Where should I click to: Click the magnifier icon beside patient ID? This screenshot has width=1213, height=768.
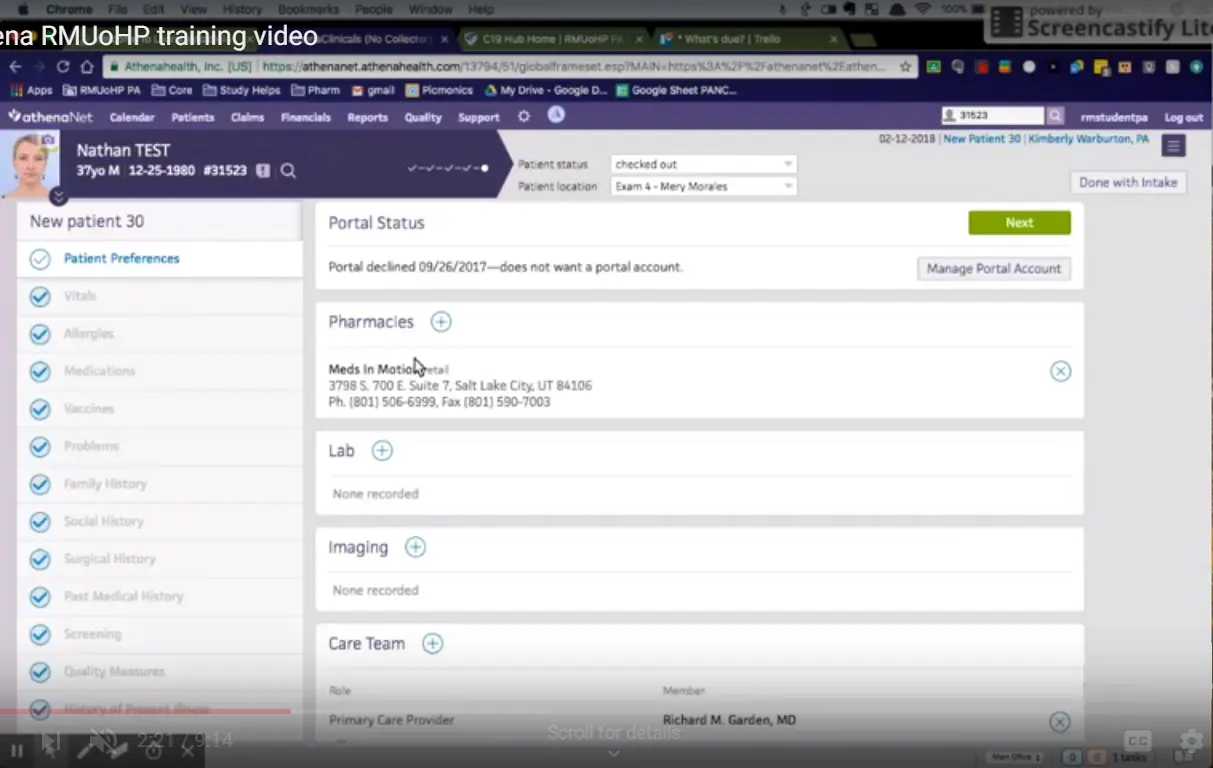pos(288,171)
